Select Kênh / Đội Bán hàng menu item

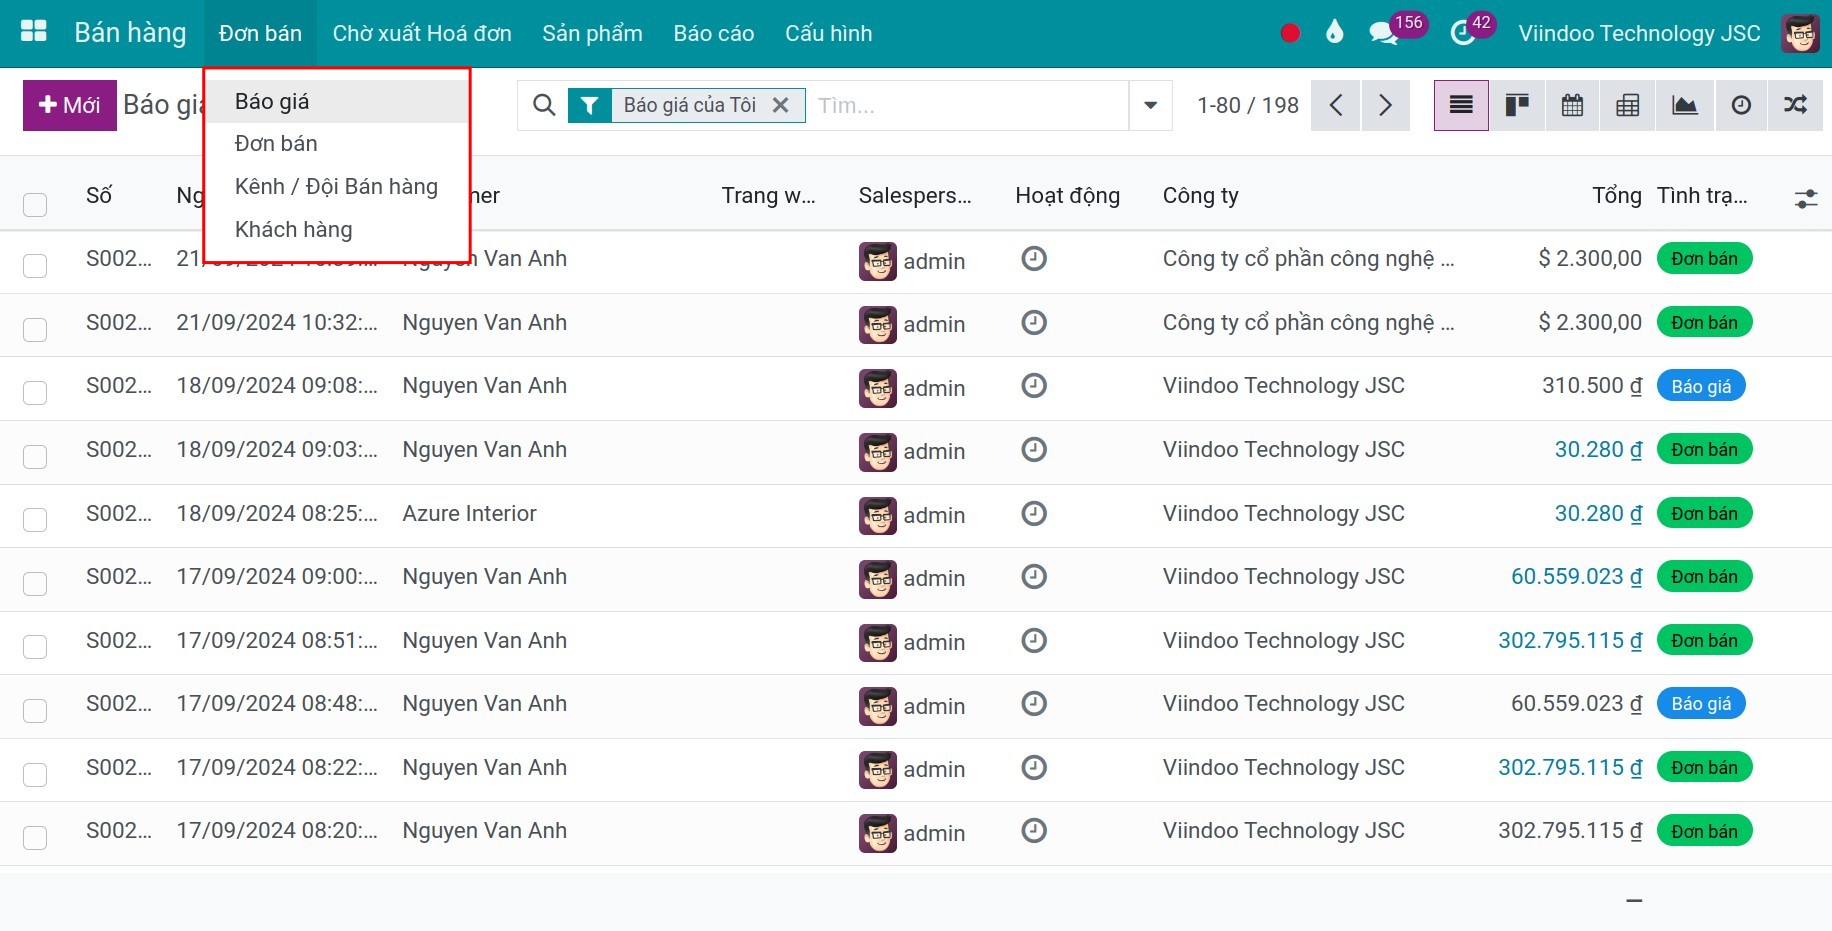(x=336, y=186)
